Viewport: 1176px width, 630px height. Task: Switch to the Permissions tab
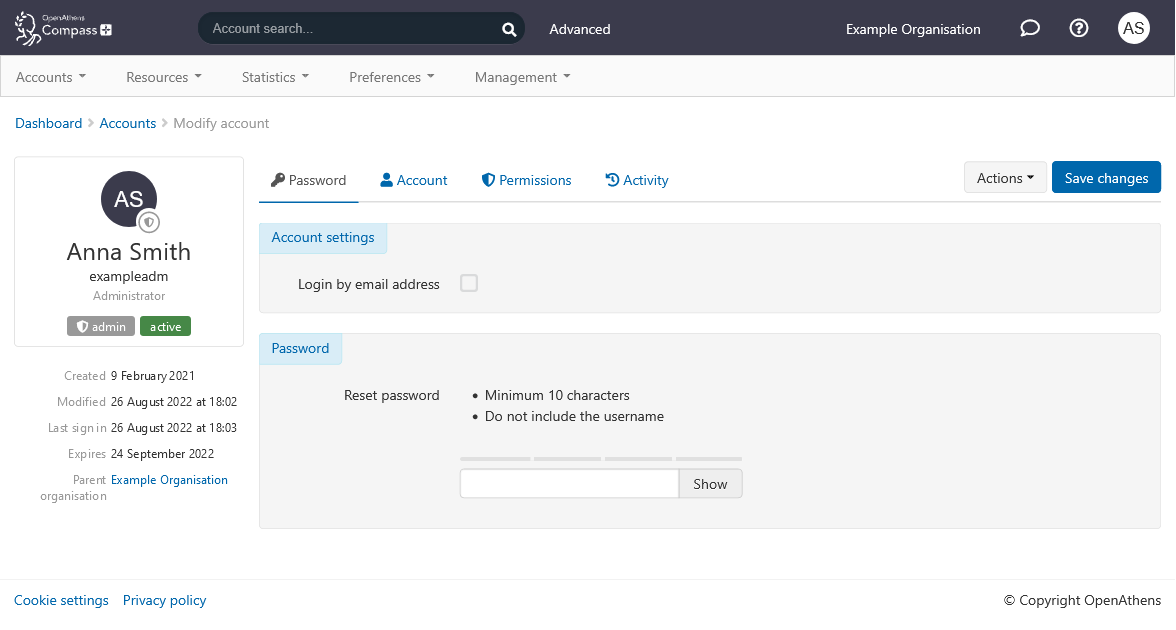coord(527,180)
